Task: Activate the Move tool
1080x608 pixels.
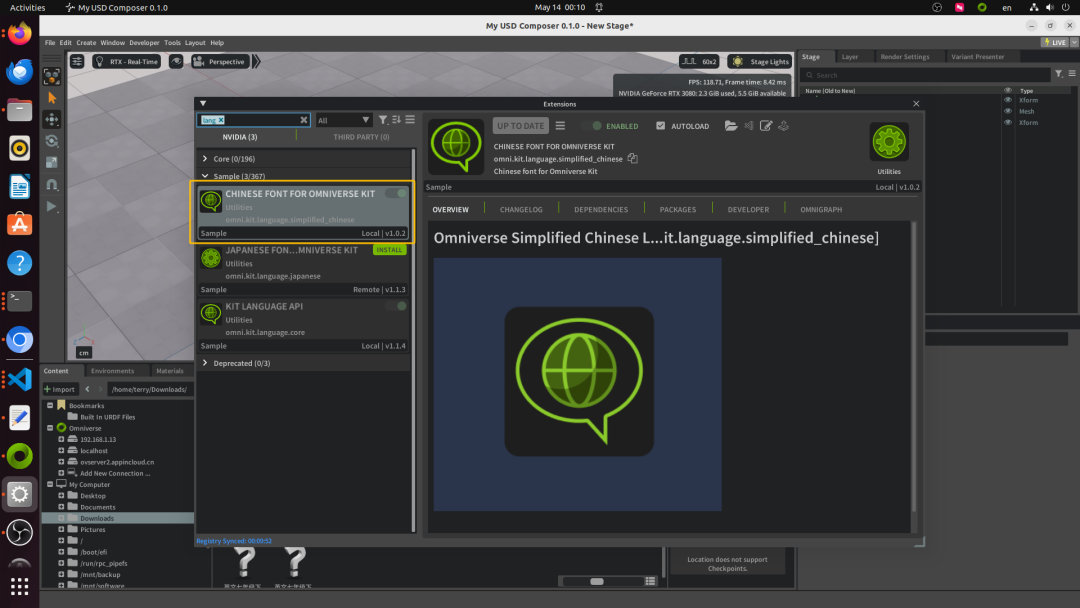Action: point(52,119)
